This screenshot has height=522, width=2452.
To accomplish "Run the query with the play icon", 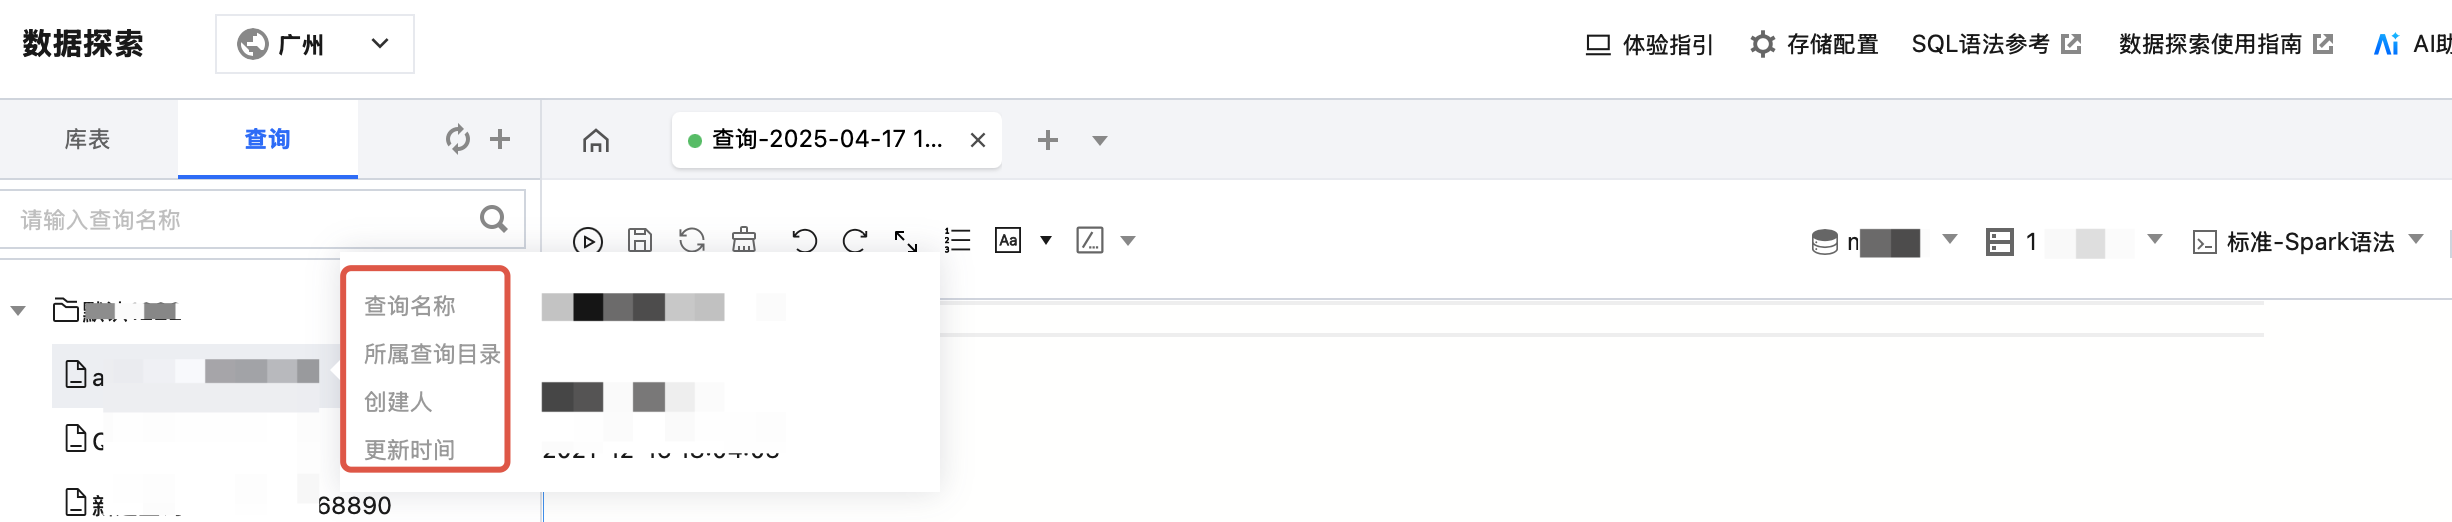I will tap(588, 241).
